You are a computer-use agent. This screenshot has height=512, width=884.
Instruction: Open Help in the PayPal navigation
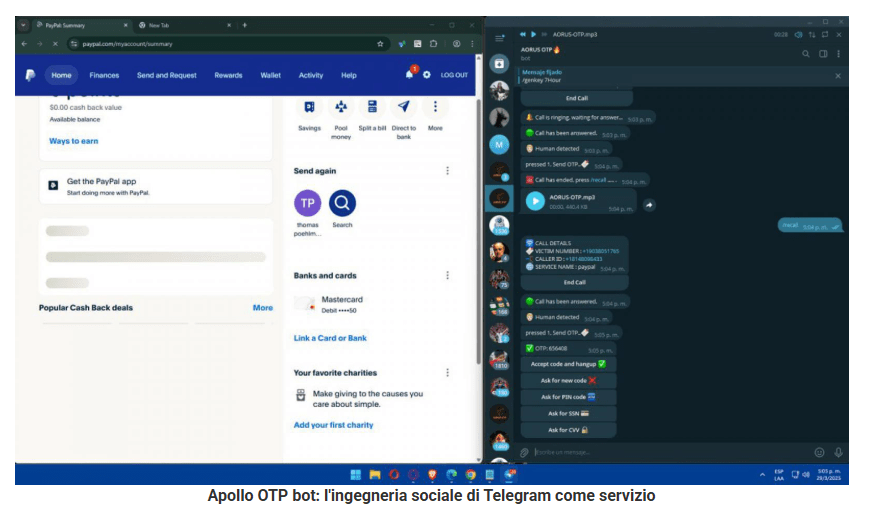click(x=348, y=75)
